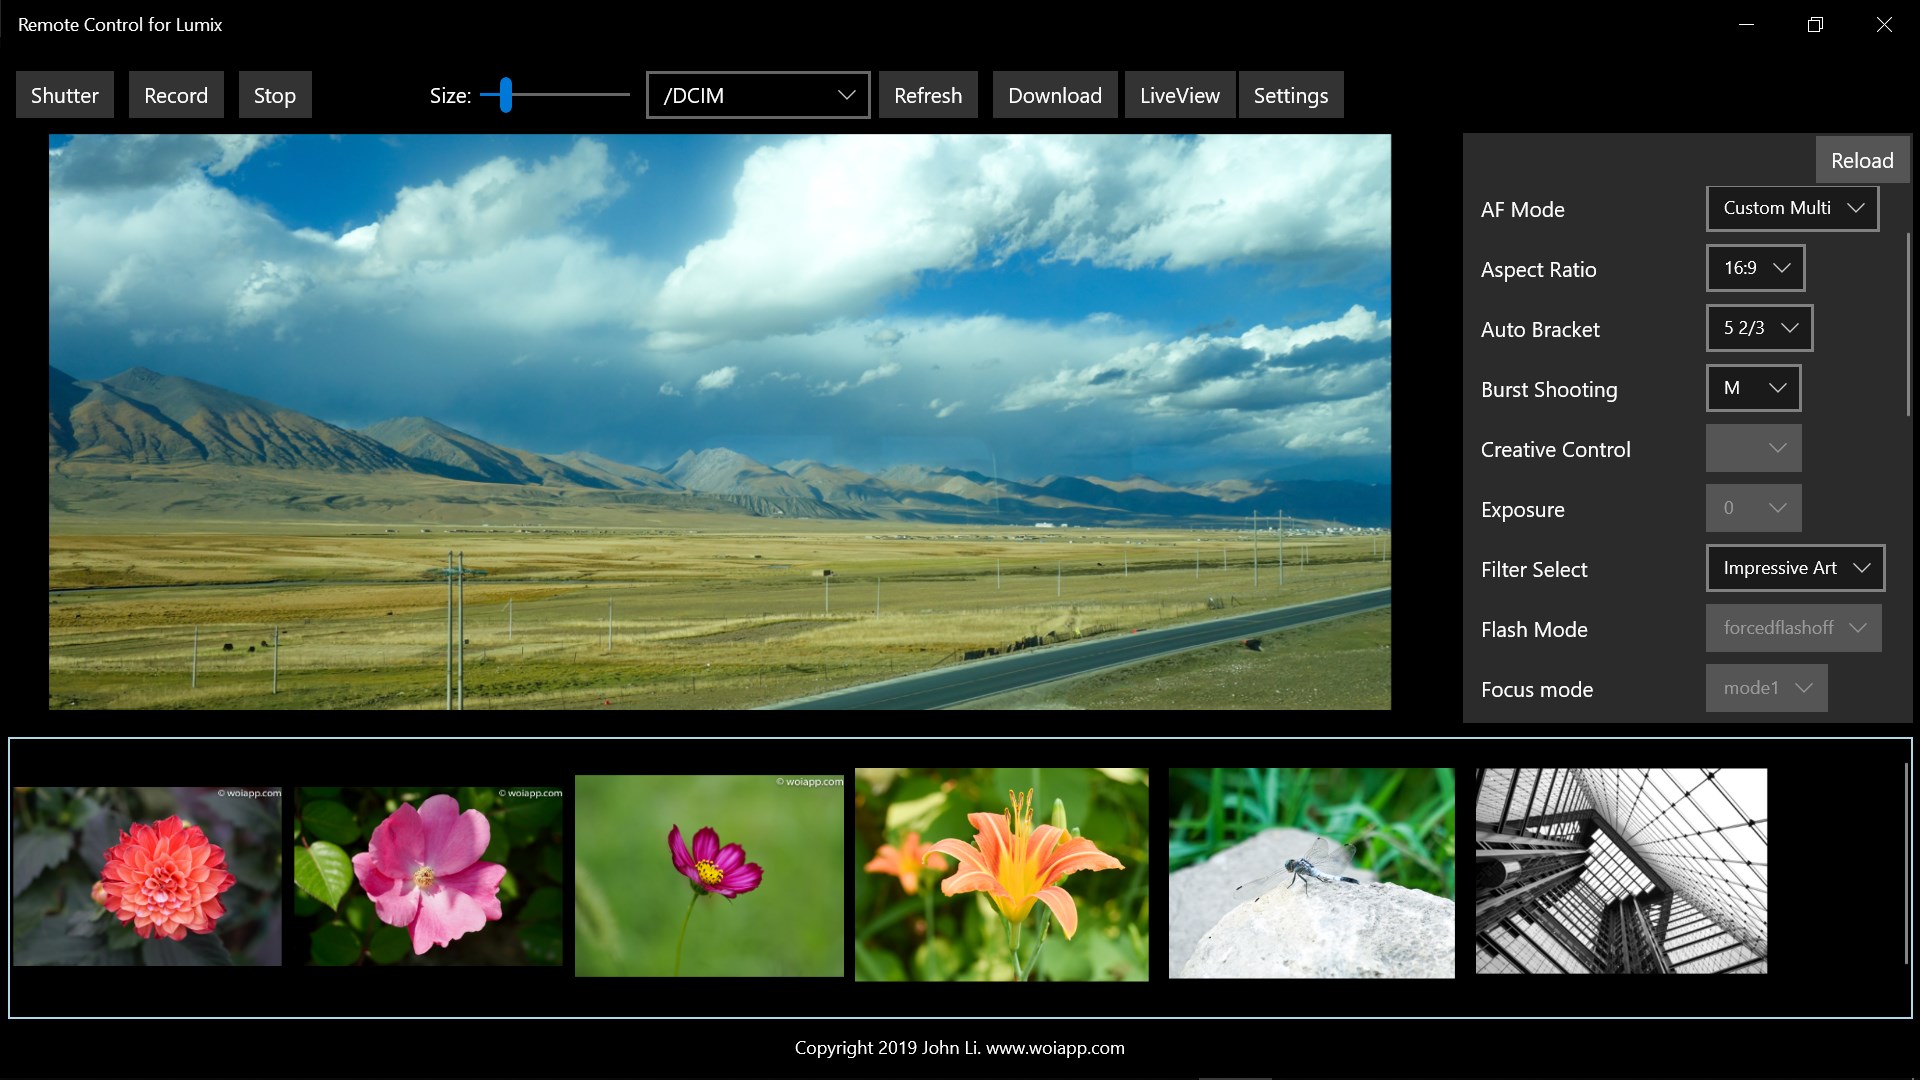Select the orange dahlia thumbnail
Viewport: 1920px width, 1080px height.
pos(147,875)
